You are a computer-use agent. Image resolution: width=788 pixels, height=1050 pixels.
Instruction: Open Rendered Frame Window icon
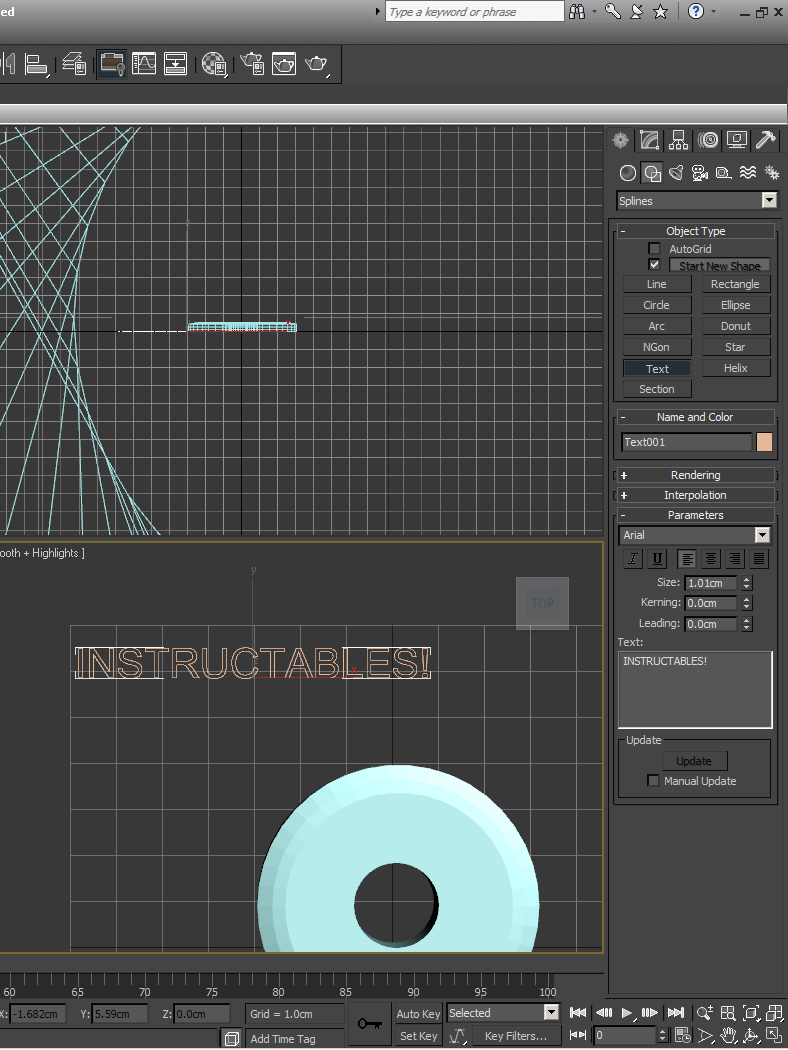pos(285,64)
